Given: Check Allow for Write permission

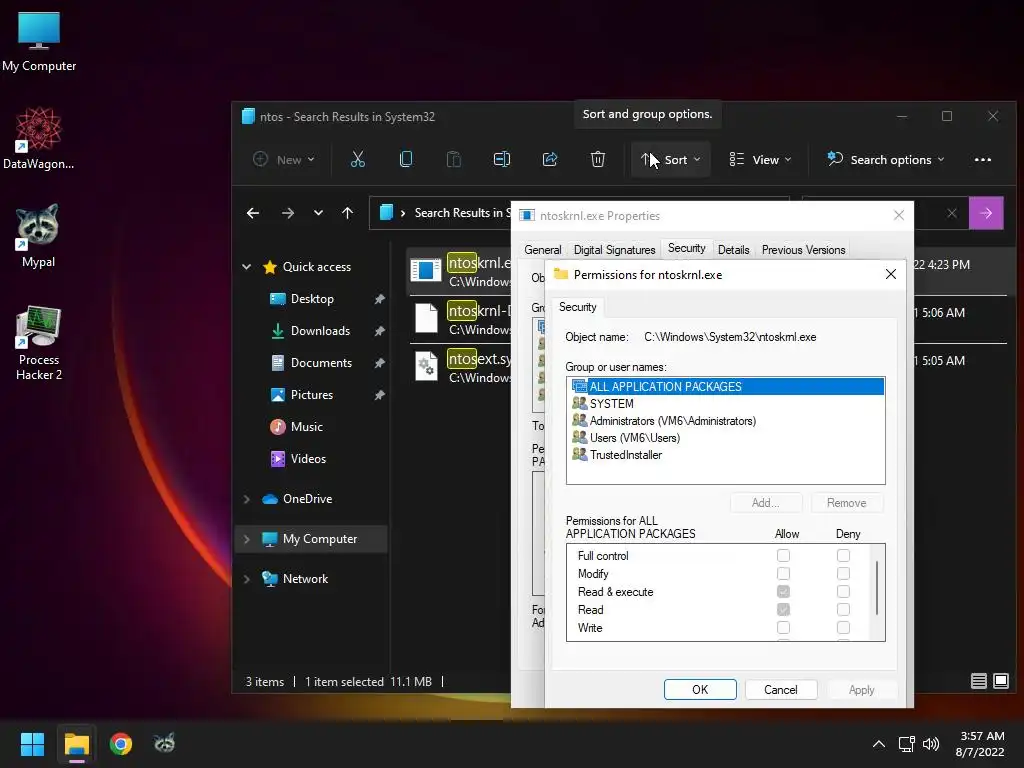Looking at the screenshot, I should pos(783,628).
